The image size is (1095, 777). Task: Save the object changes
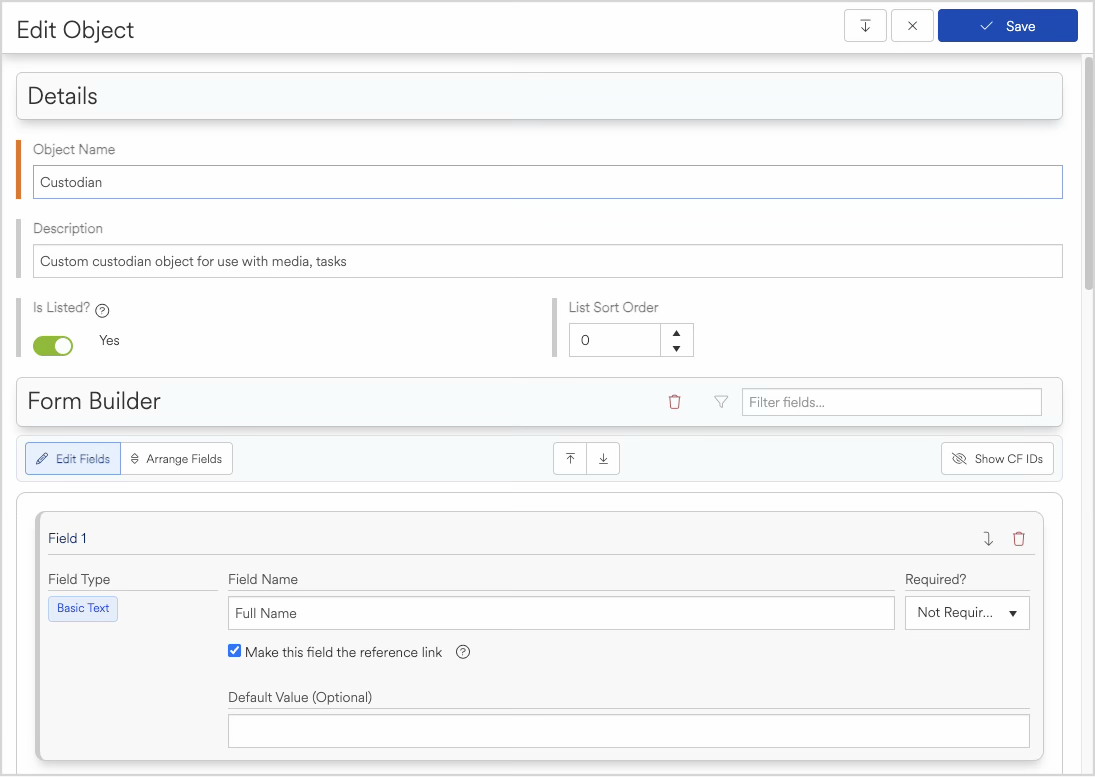1007,26
